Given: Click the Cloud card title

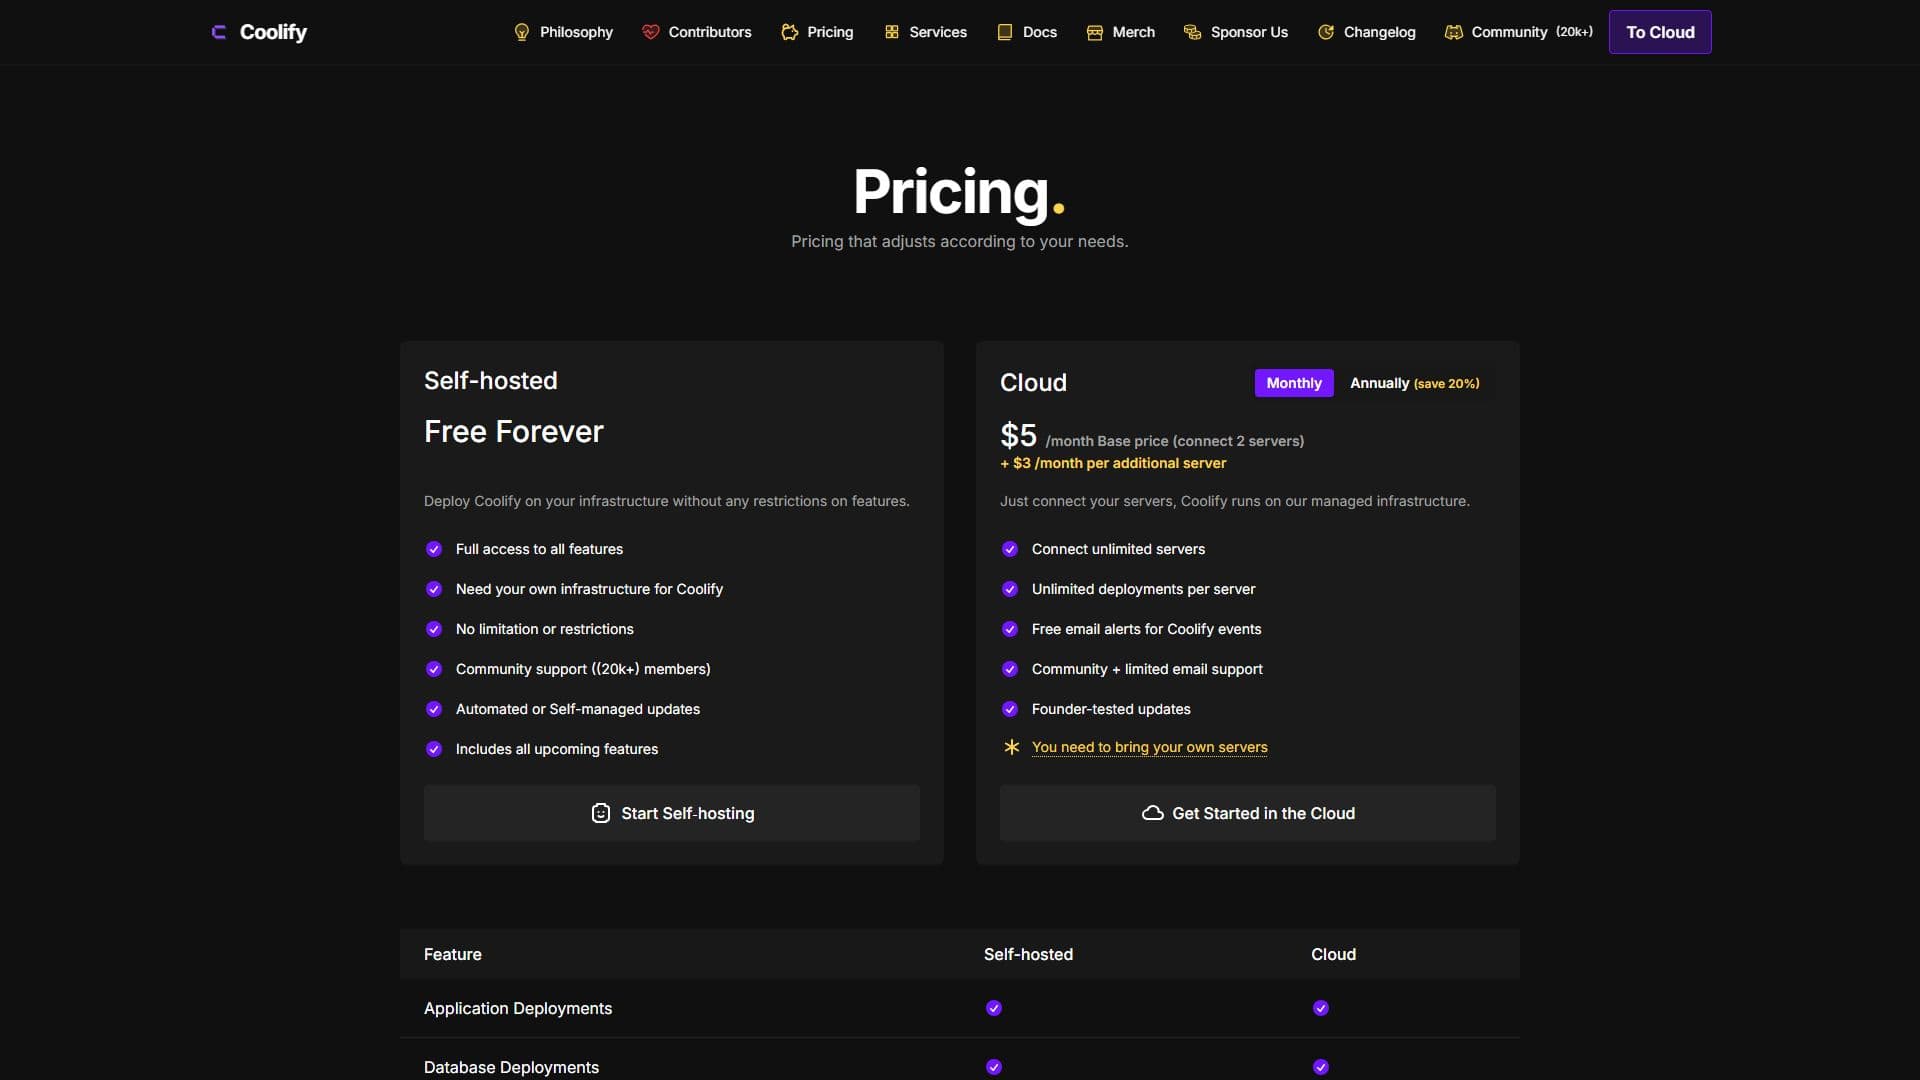Looking at the screenshot, I should (1033, 382).
